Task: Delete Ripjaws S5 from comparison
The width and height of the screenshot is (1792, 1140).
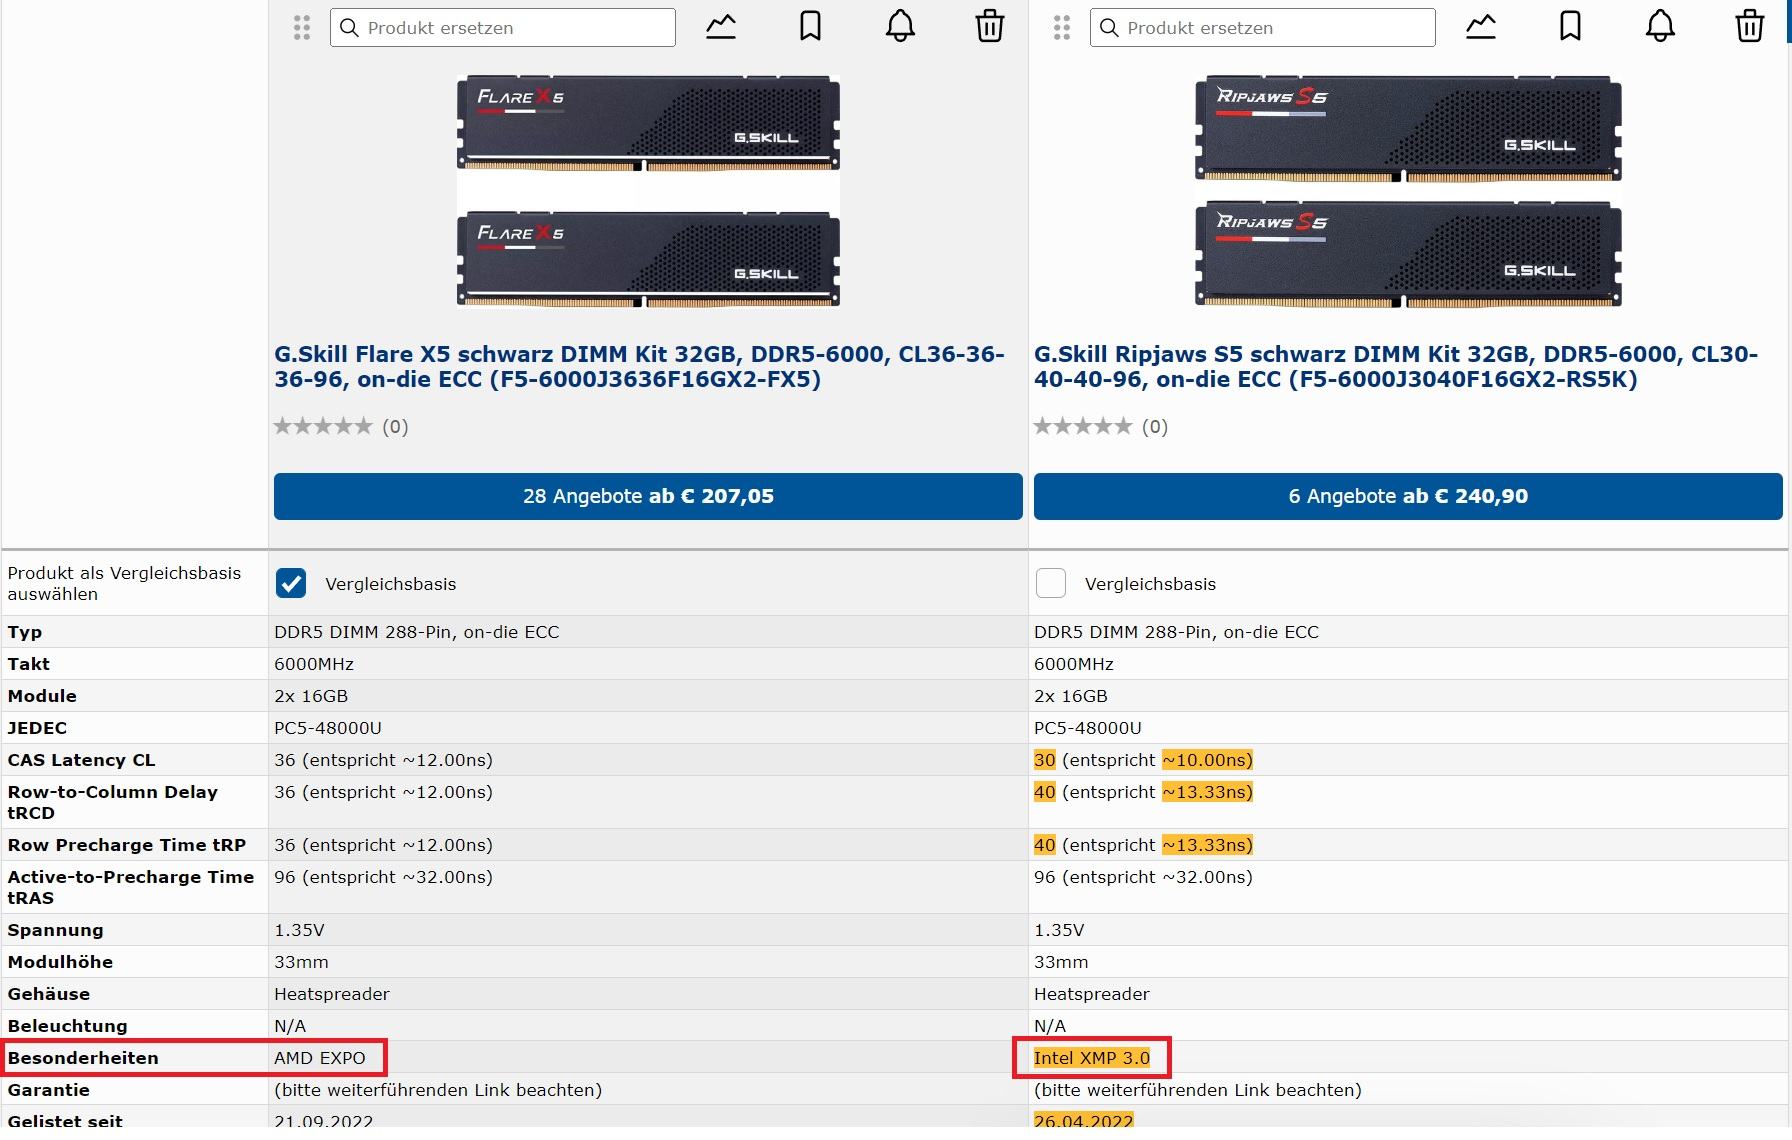Action: (1750, 27)
